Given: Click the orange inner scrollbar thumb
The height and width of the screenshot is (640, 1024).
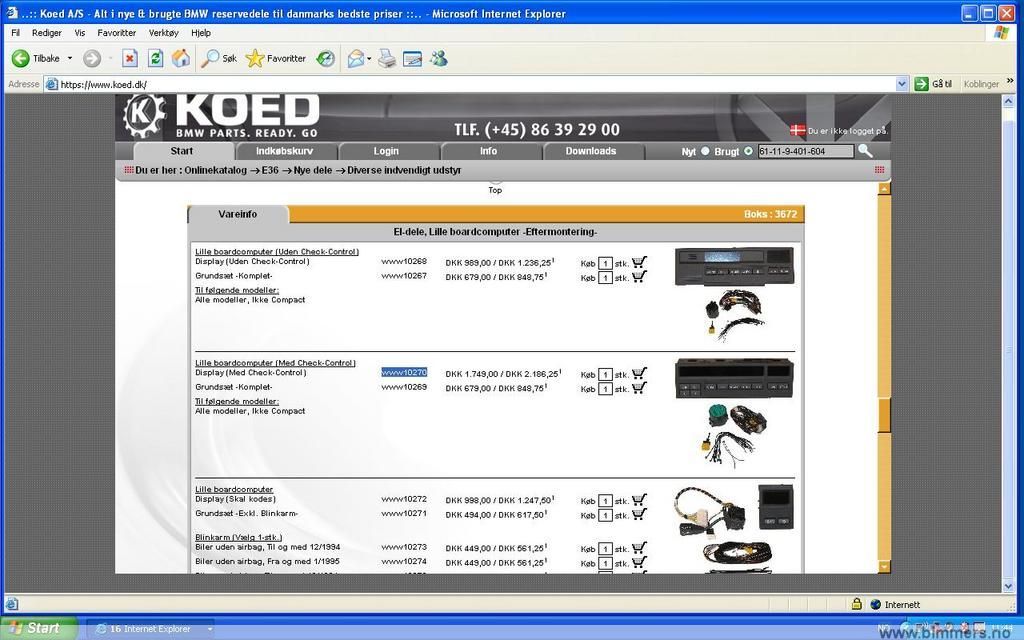Looking at the screenshot, I should tap(884, 415).
